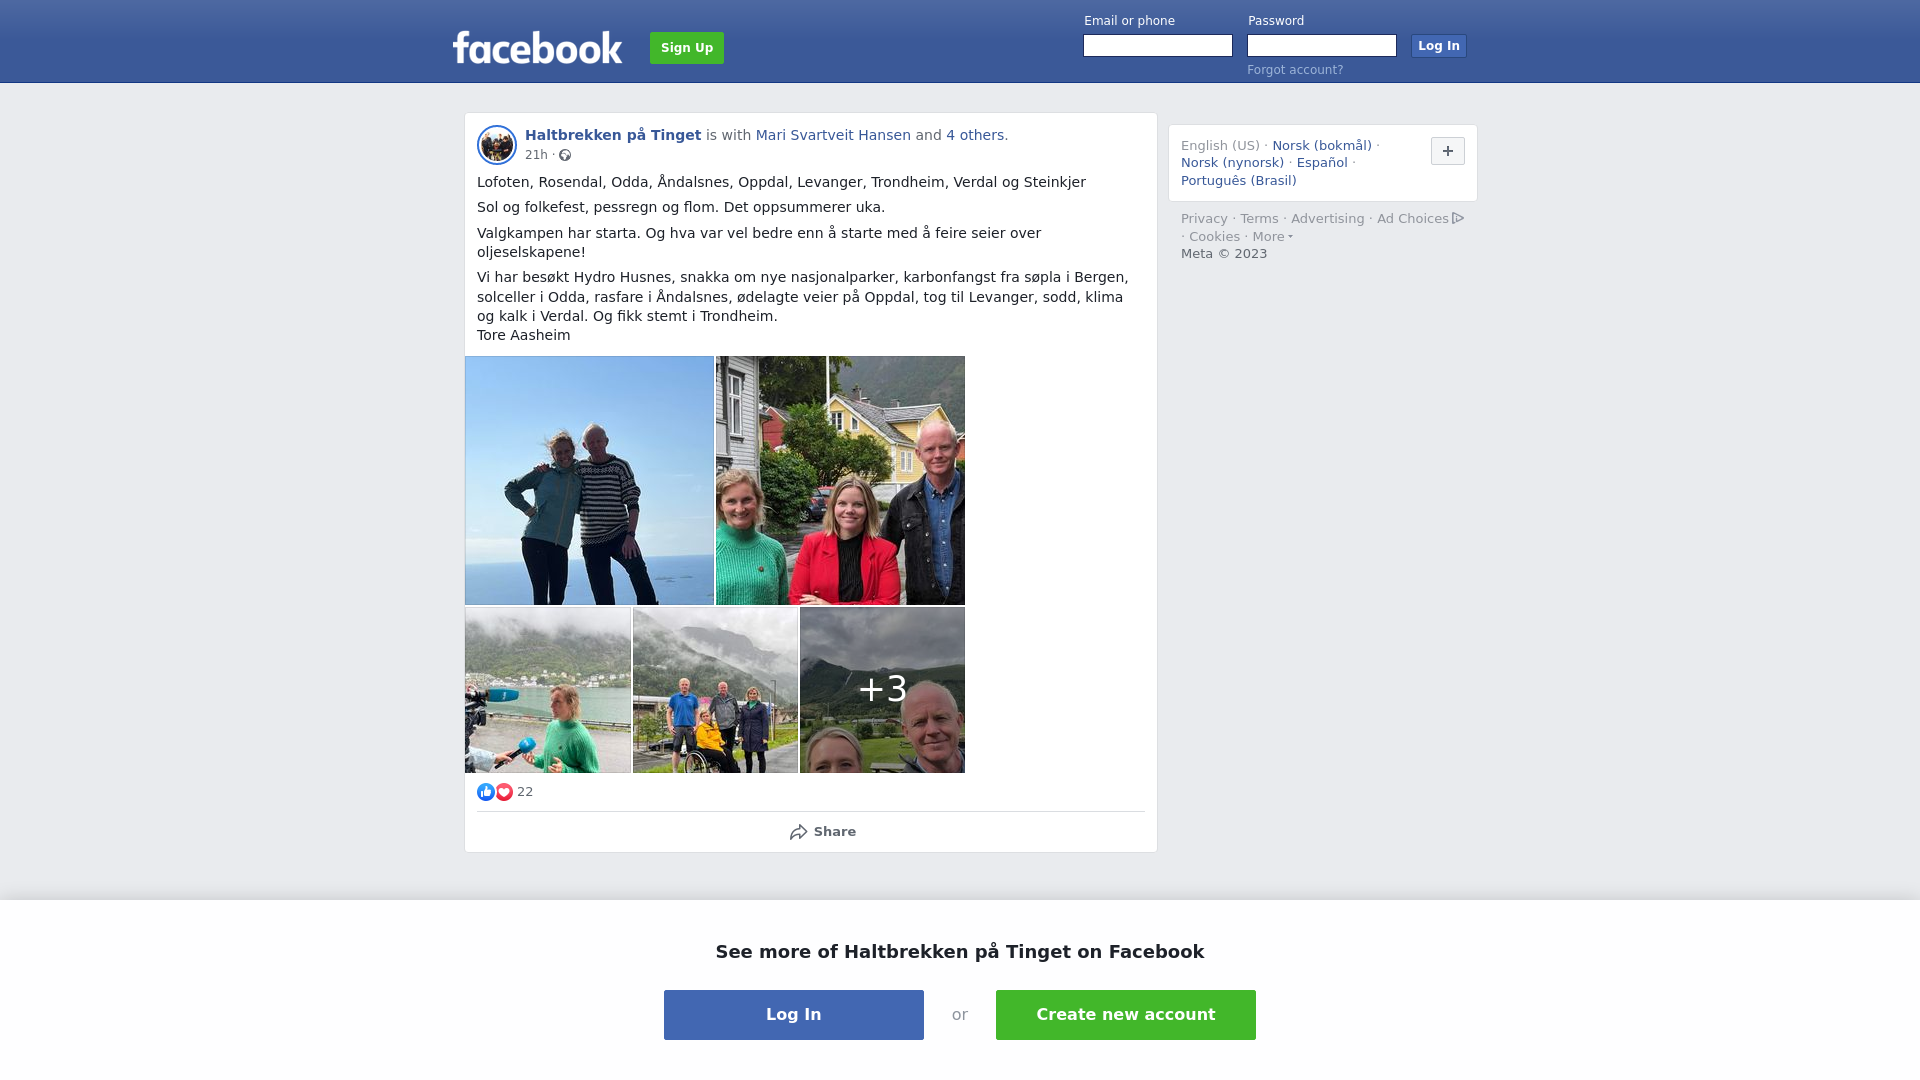This screenshot has width=1920, height=1080.
Task: Click the red heart reaction icon
Action: [504, 792]
